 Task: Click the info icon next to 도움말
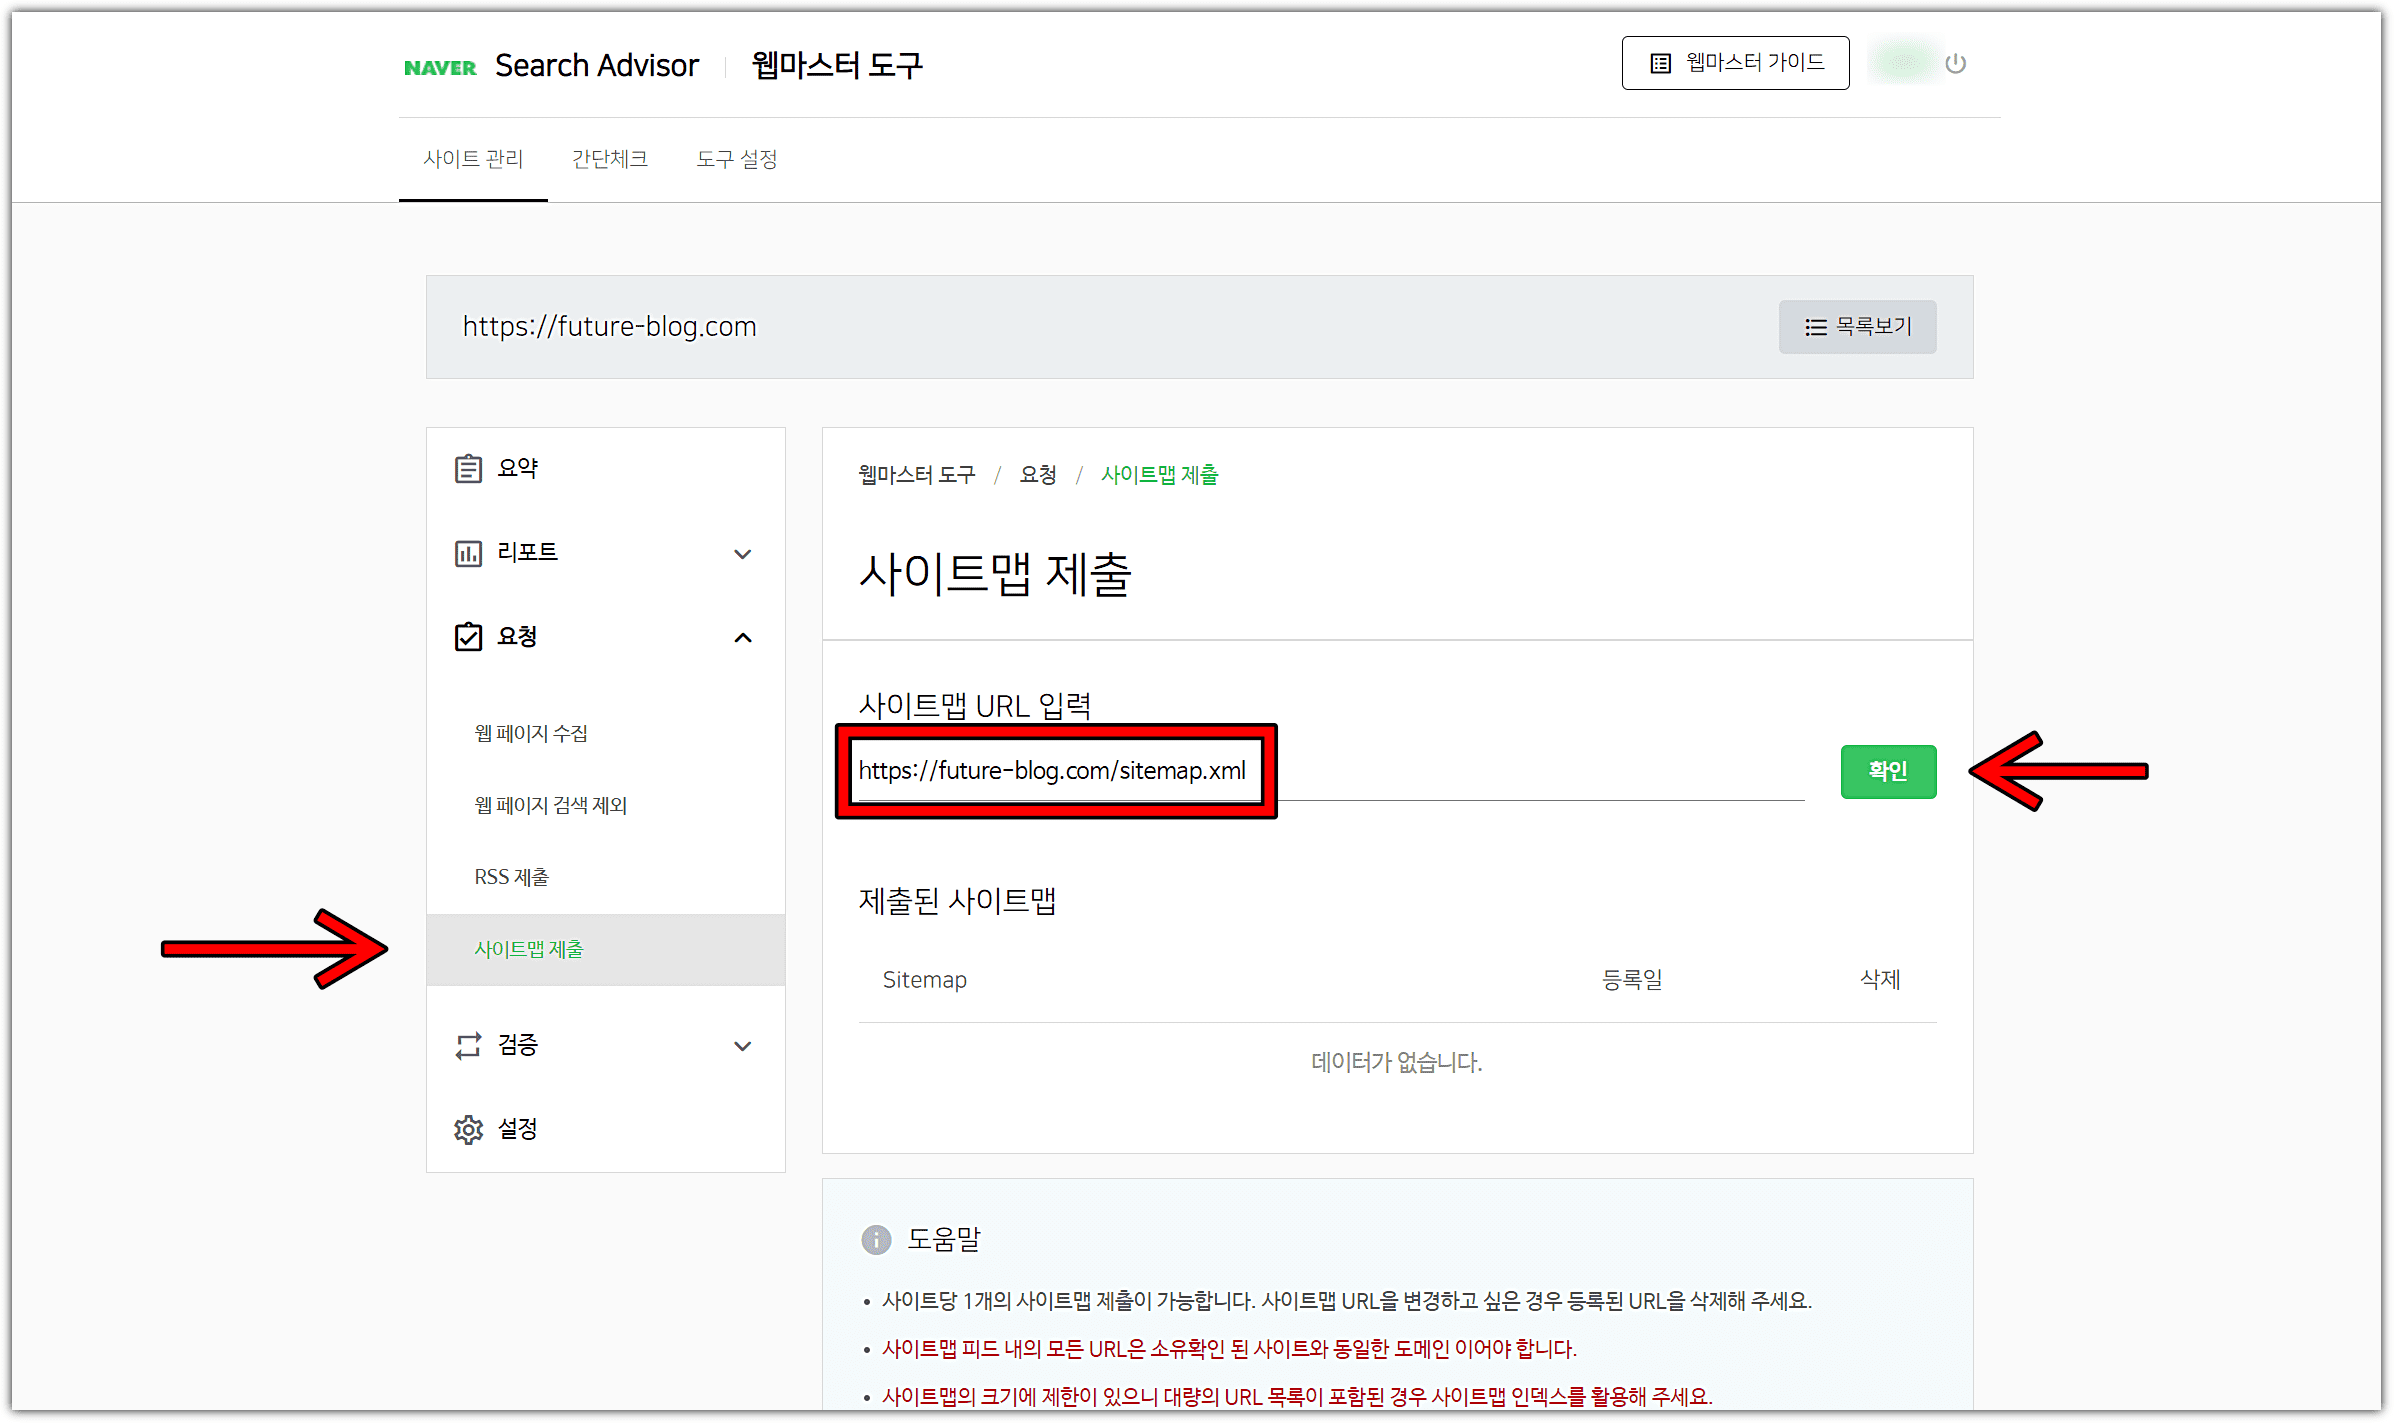click(x=876, y=1240)
